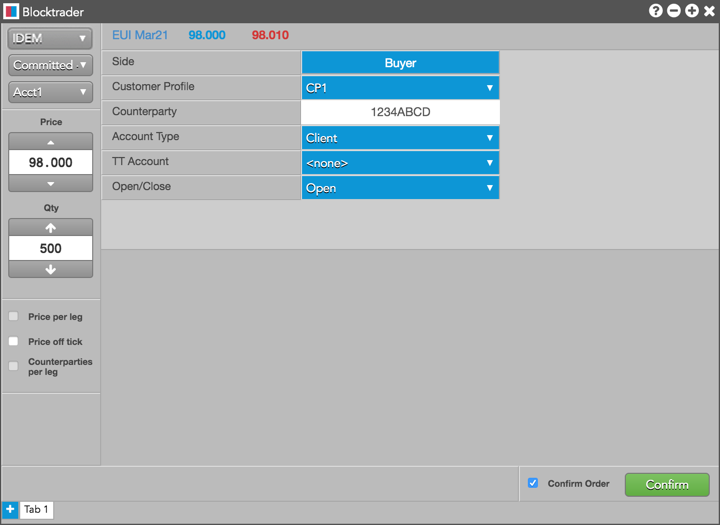Viewport: 720px width, 525px height.
Task: Decrease price with the down arrow
Action: click(x=51, y=183)
